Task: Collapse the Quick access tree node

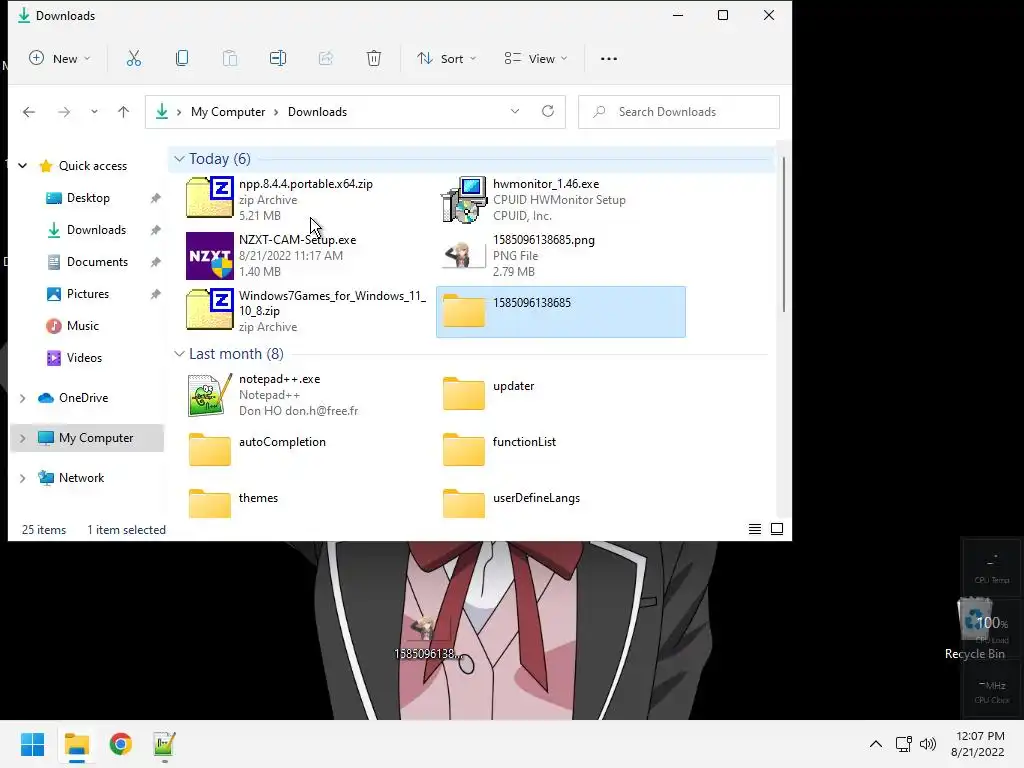Action: coord(22,166)
